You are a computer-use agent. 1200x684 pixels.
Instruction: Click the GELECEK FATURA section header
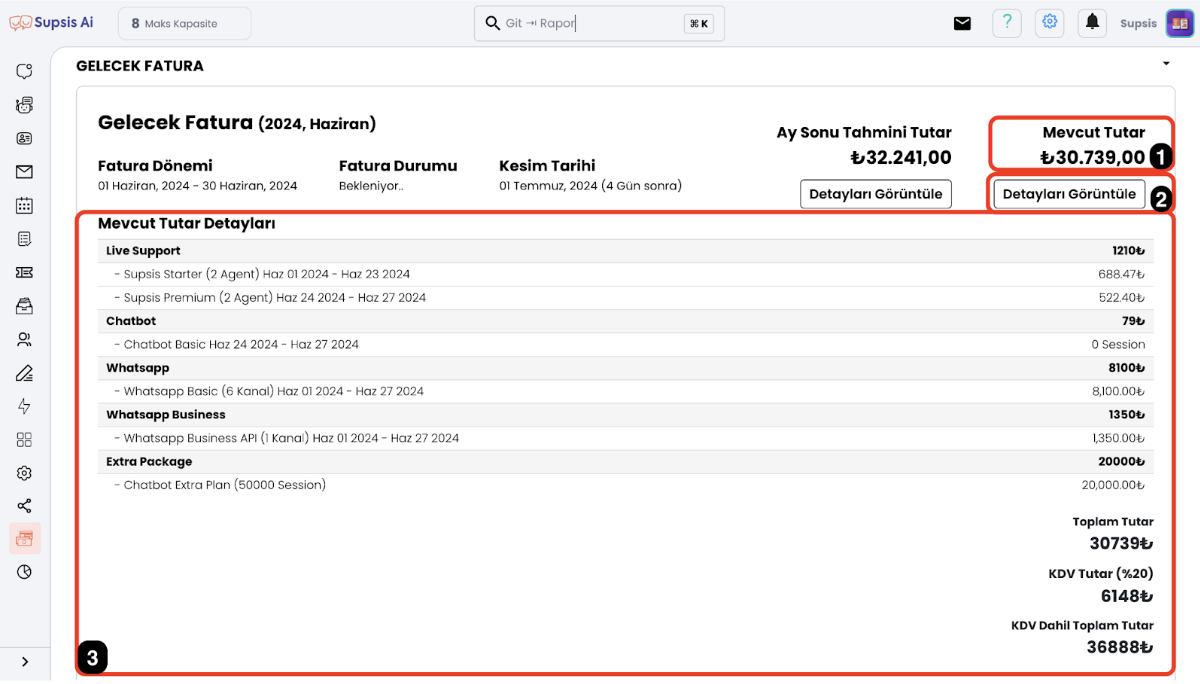pyautogui.click(x=140, y=66)
